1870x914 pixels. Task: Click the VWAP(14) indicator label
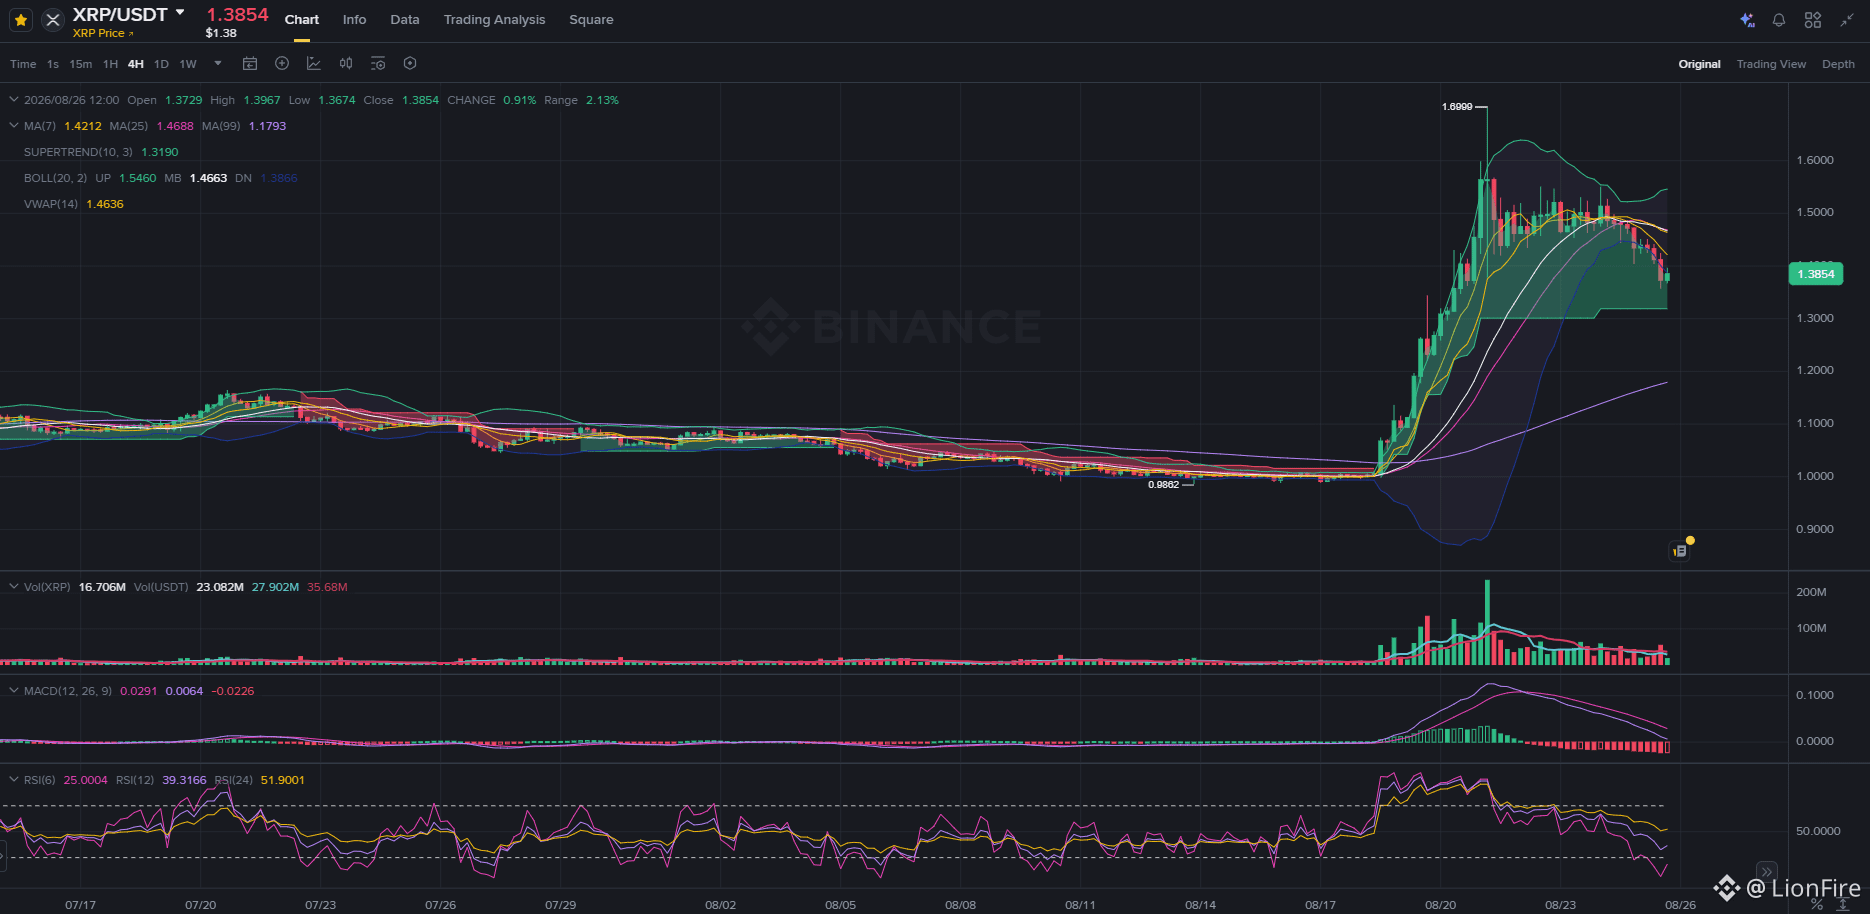(51, 204)
